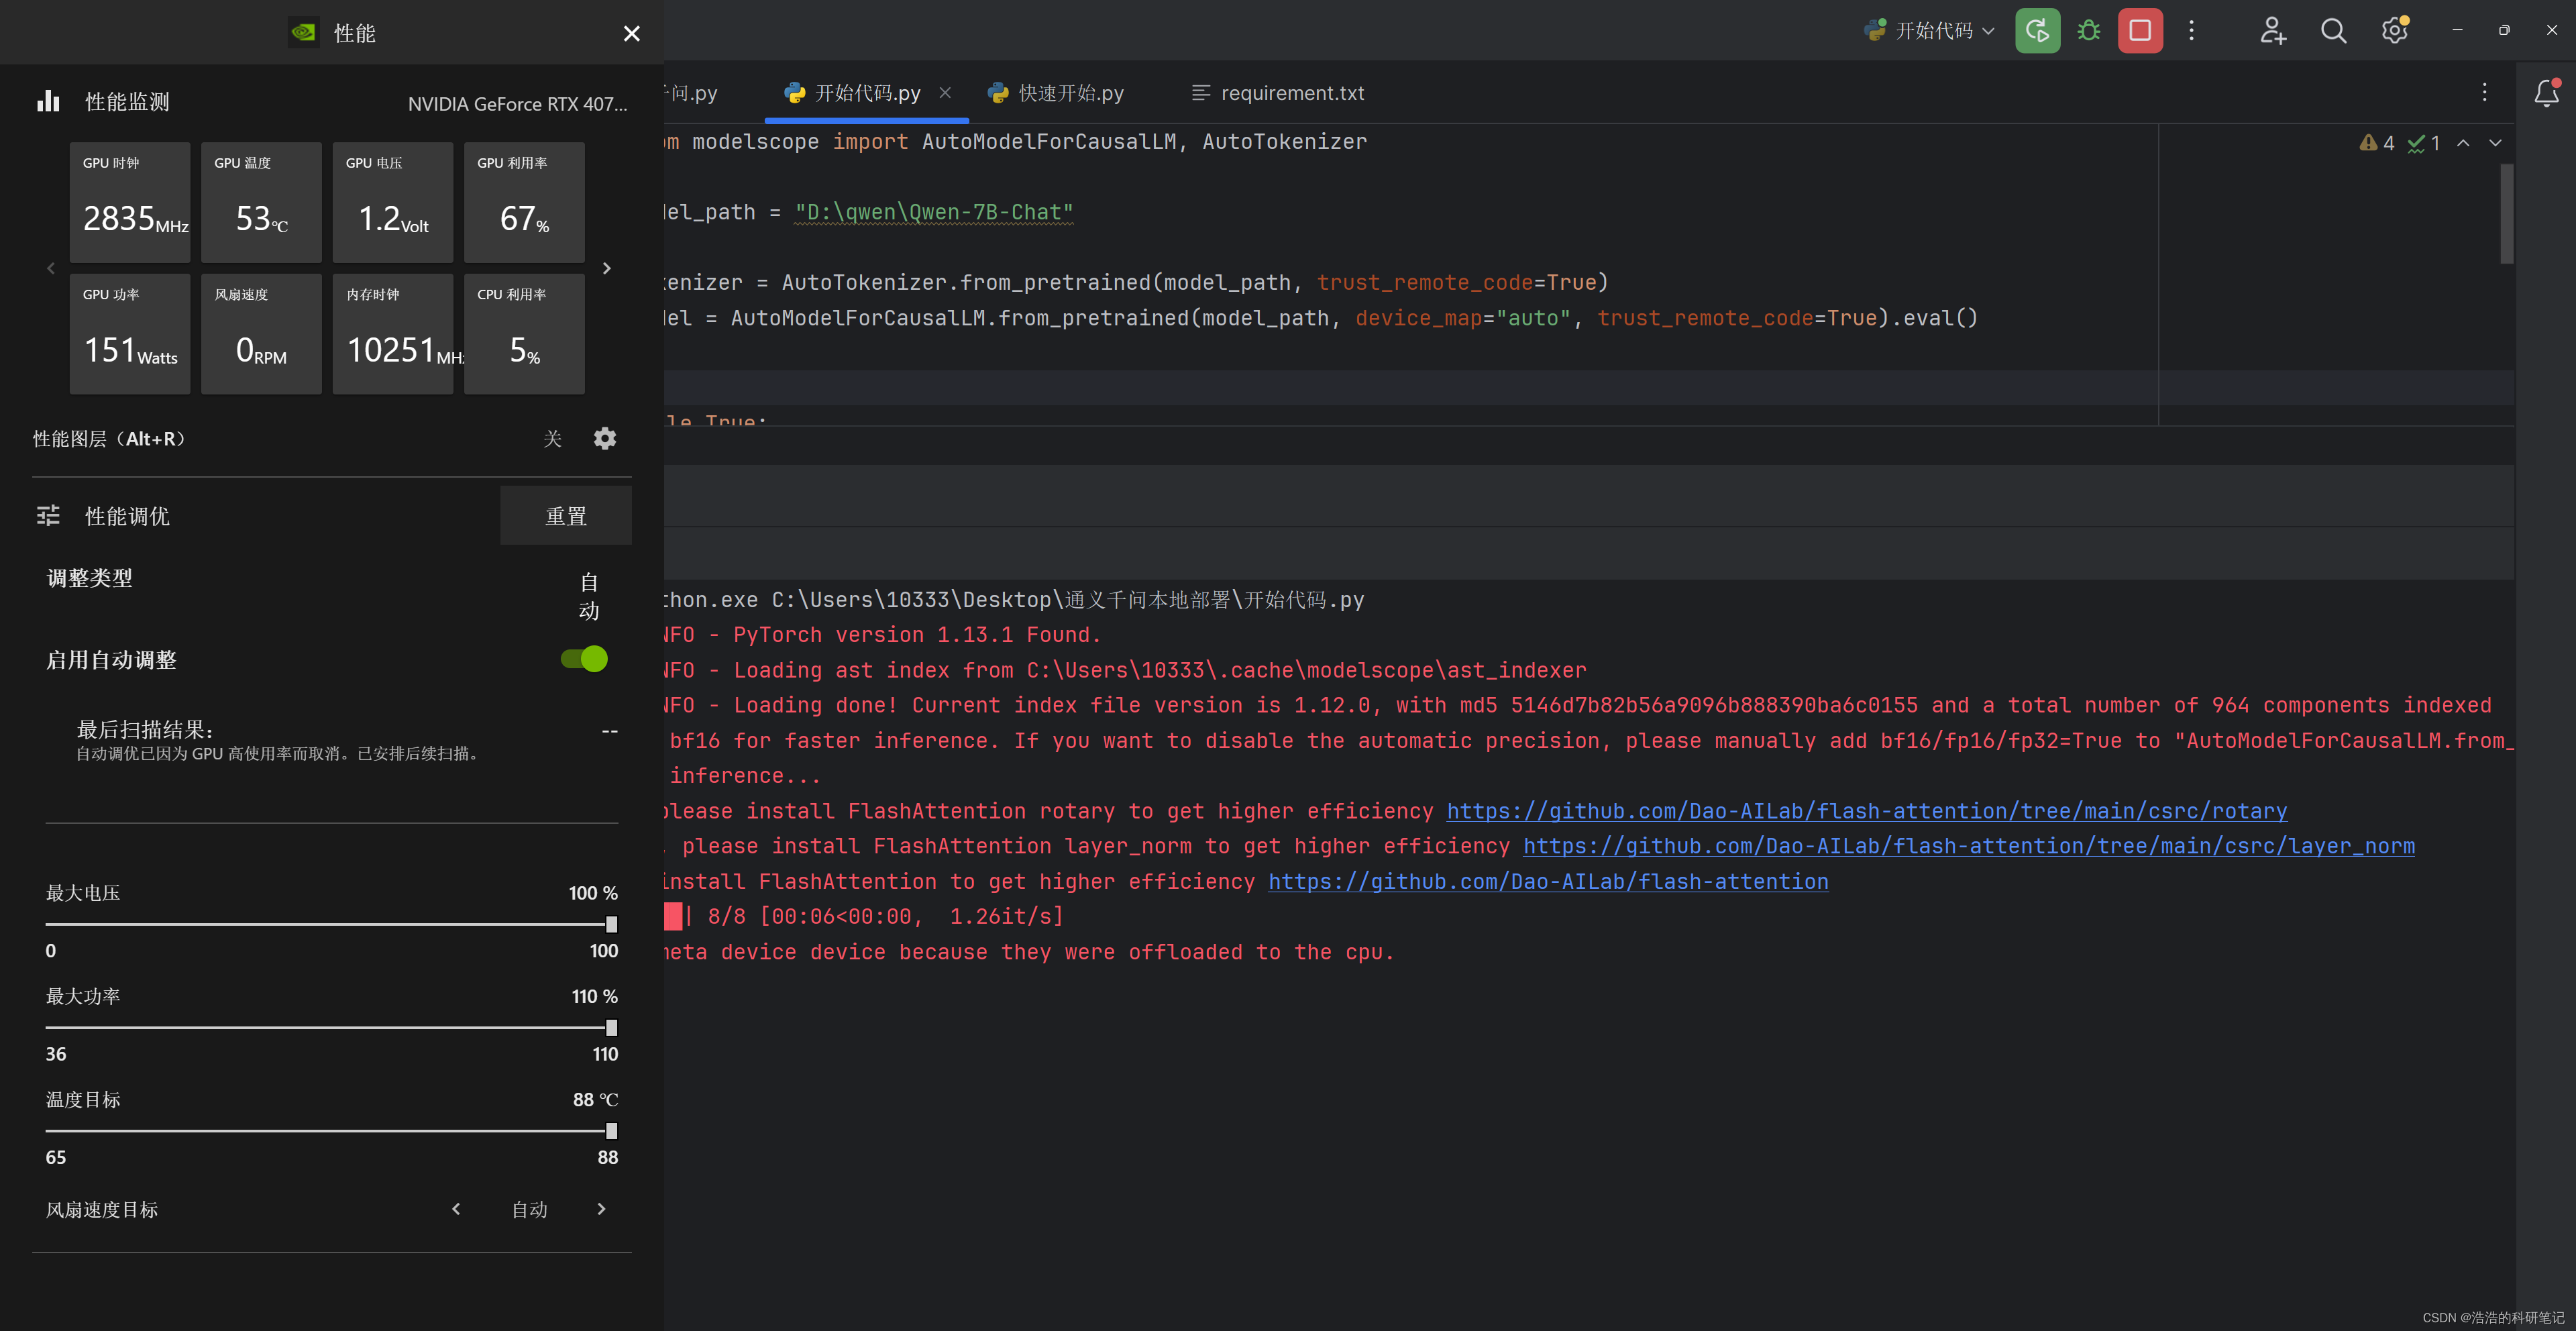Click the 重置 reset button
Screen dimensions: 2576x1331
(566, 516)
